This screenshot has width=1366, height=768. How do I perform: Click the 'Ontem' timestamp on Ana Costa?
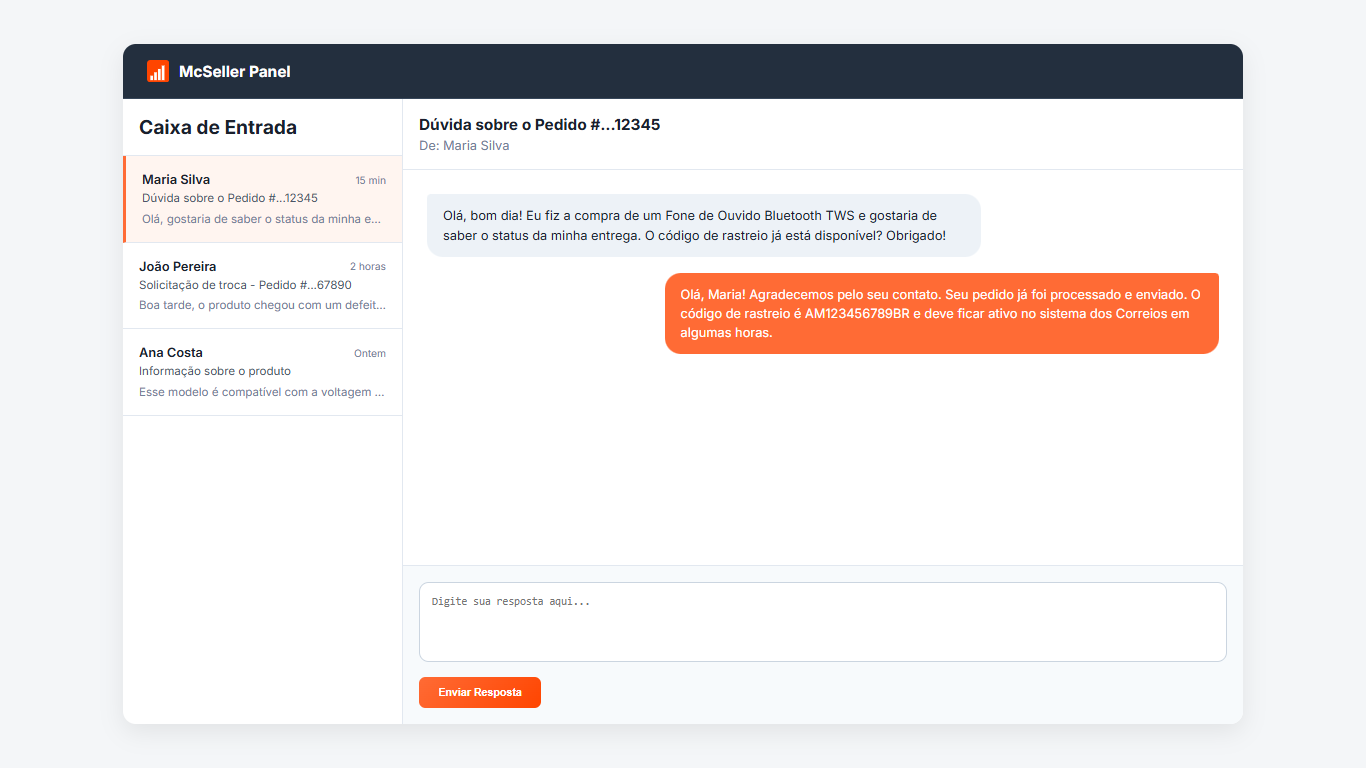pos(370,354)
